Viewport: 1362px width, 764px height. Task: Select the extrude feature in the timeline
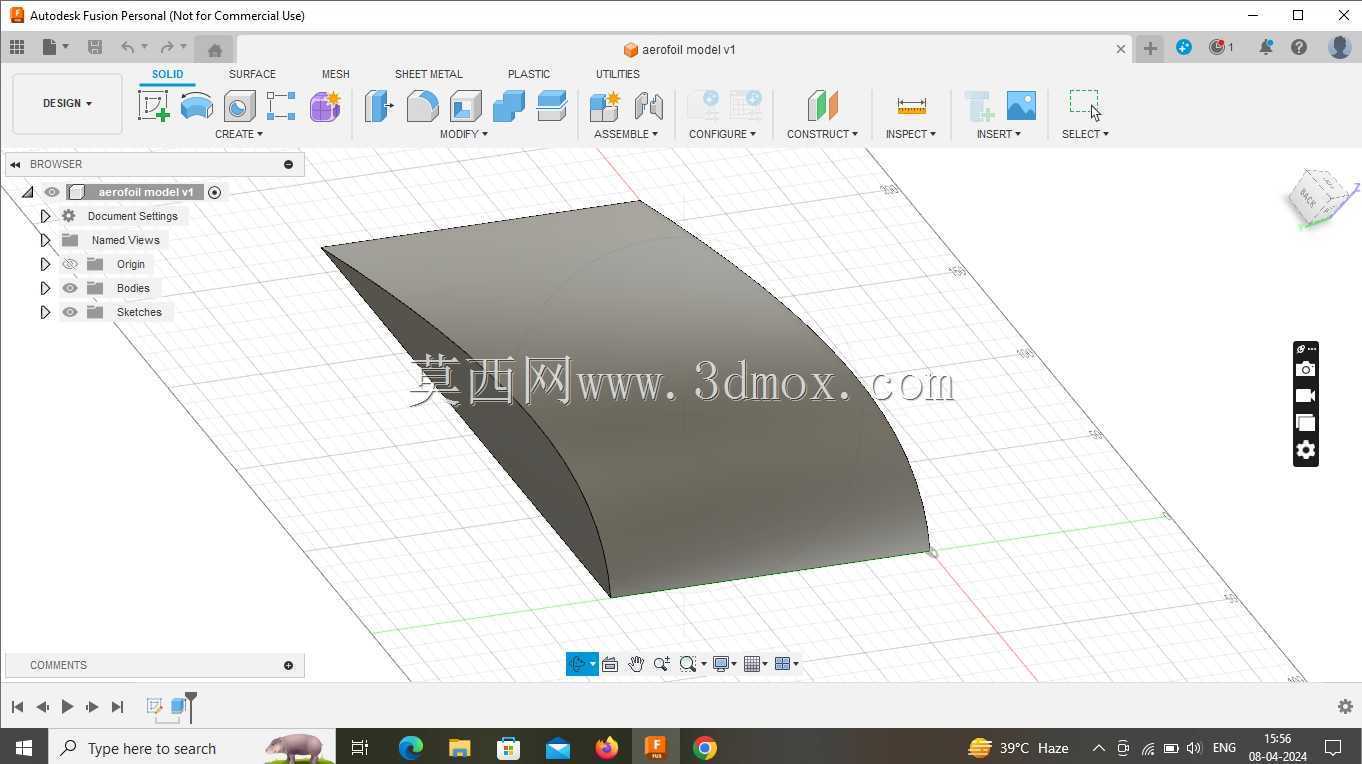(178, 707)
